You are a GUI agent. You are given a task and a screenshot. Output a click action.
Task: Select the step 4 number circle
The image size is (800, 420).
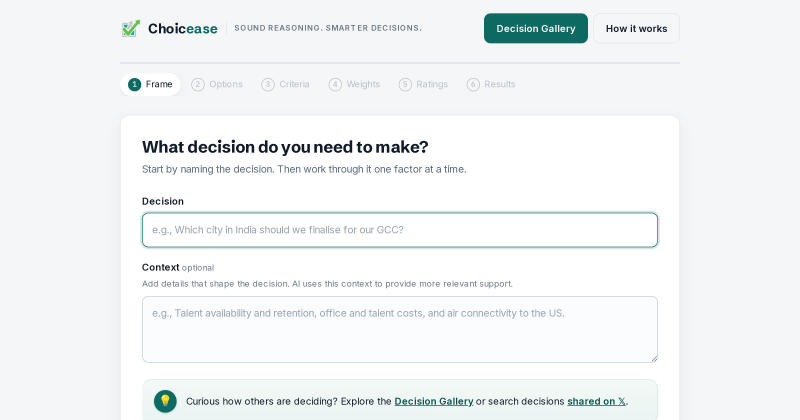[x=335, y=84]
